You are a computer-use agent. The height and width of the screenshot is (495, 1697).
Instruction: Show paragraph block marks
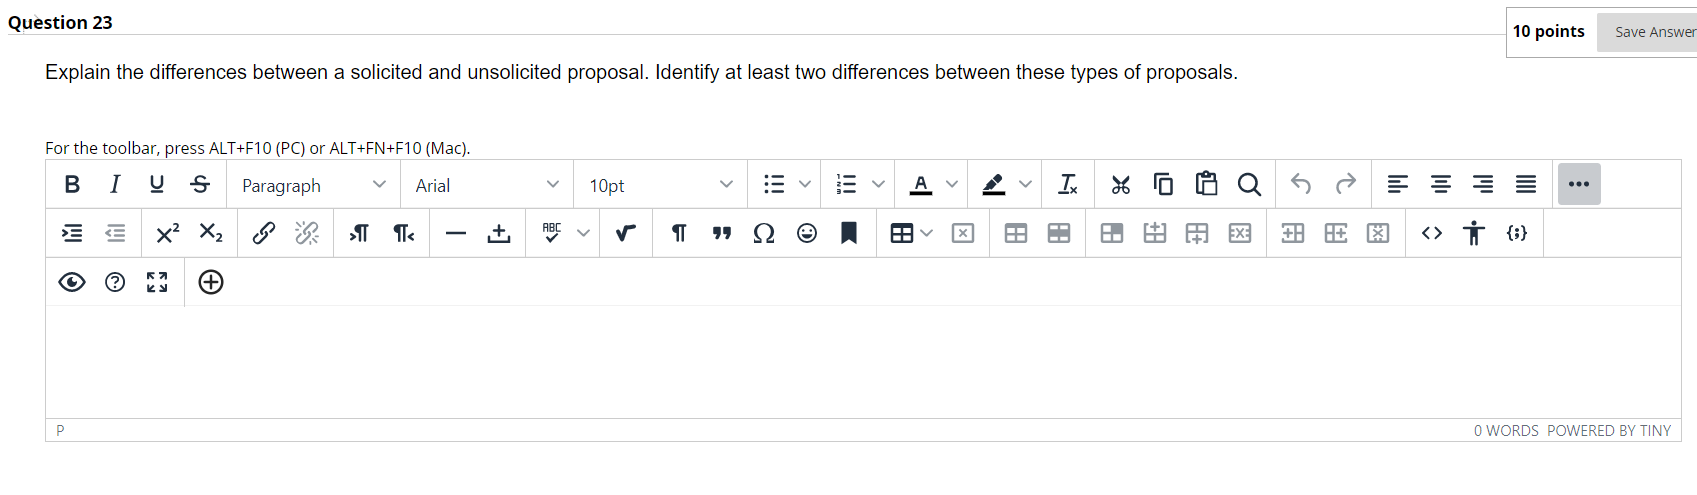pos(679,233)
